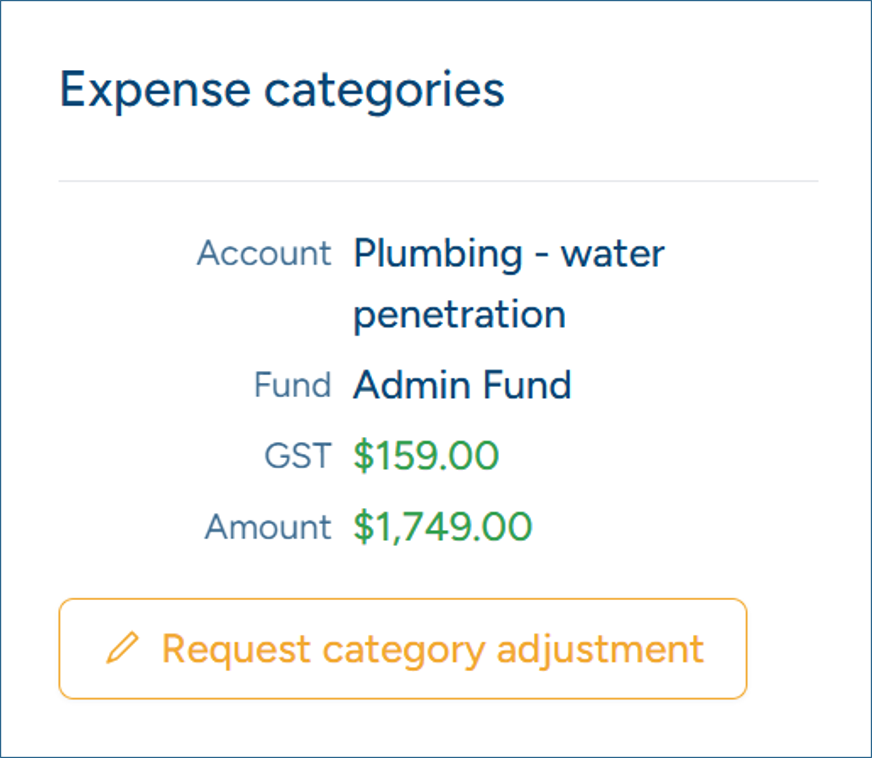Click the word water in account value
Viewport: 872px width, 758px height.
(612, 254)
